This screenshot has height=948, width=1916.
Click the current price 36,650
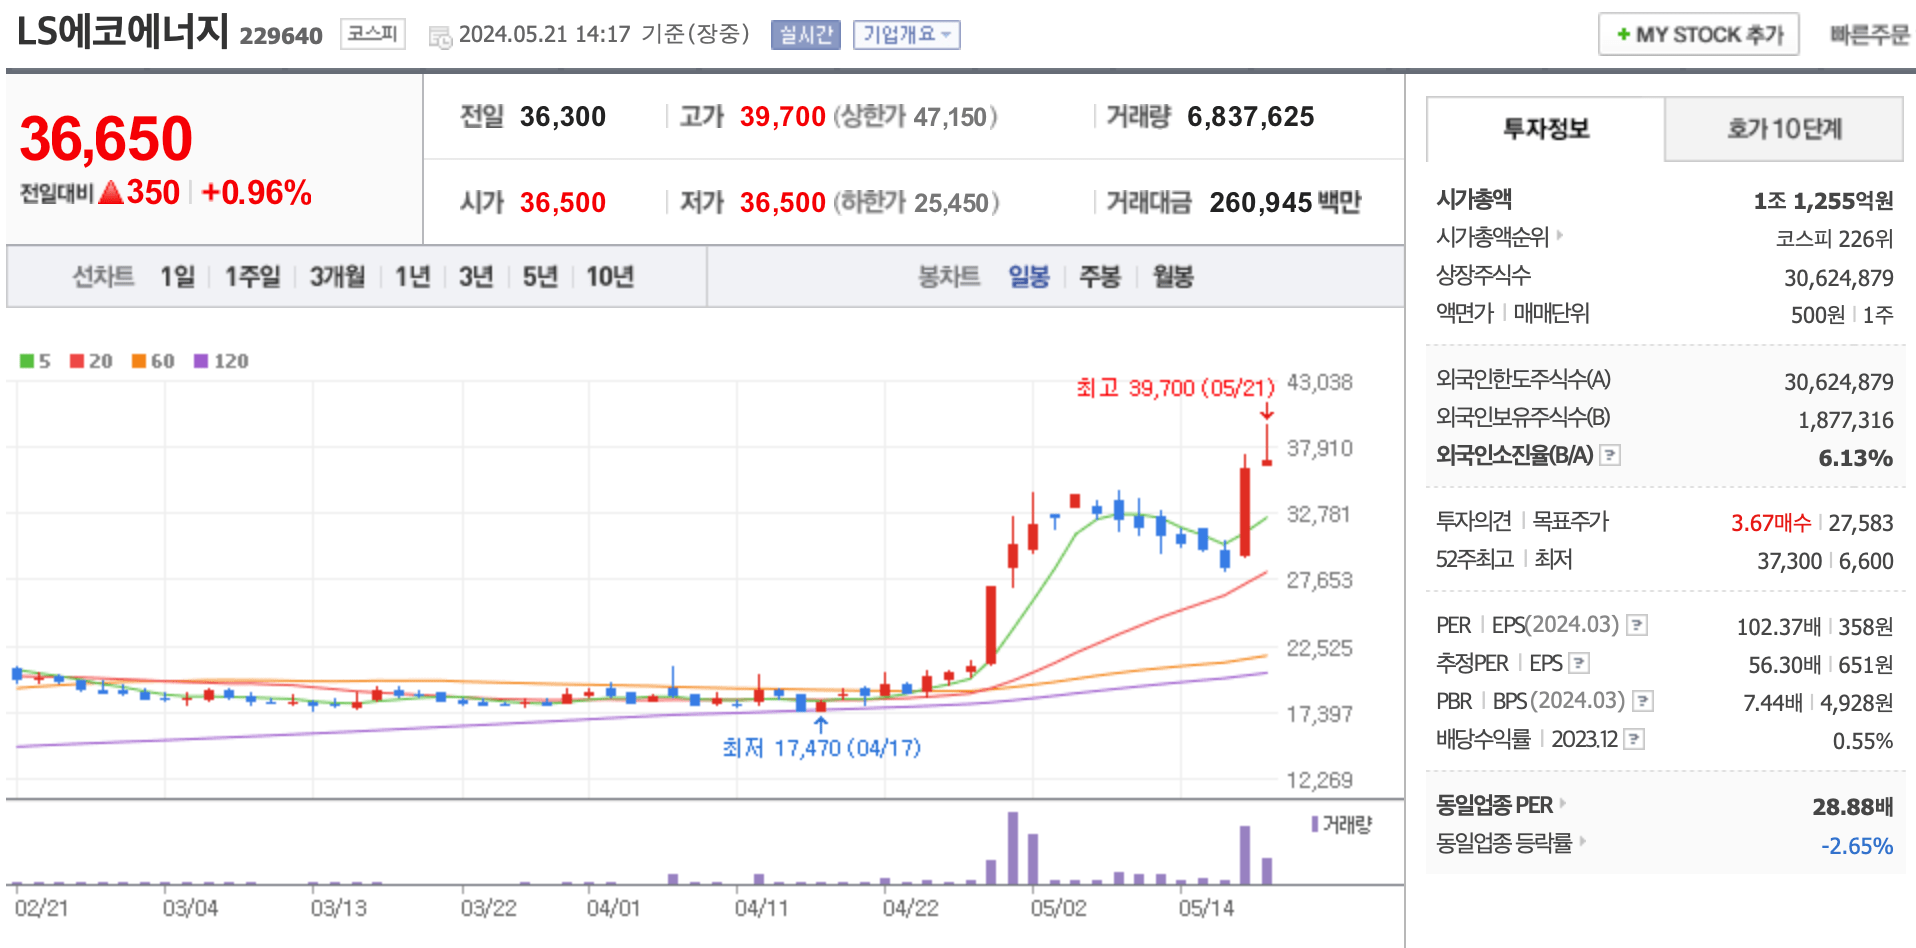106,138
